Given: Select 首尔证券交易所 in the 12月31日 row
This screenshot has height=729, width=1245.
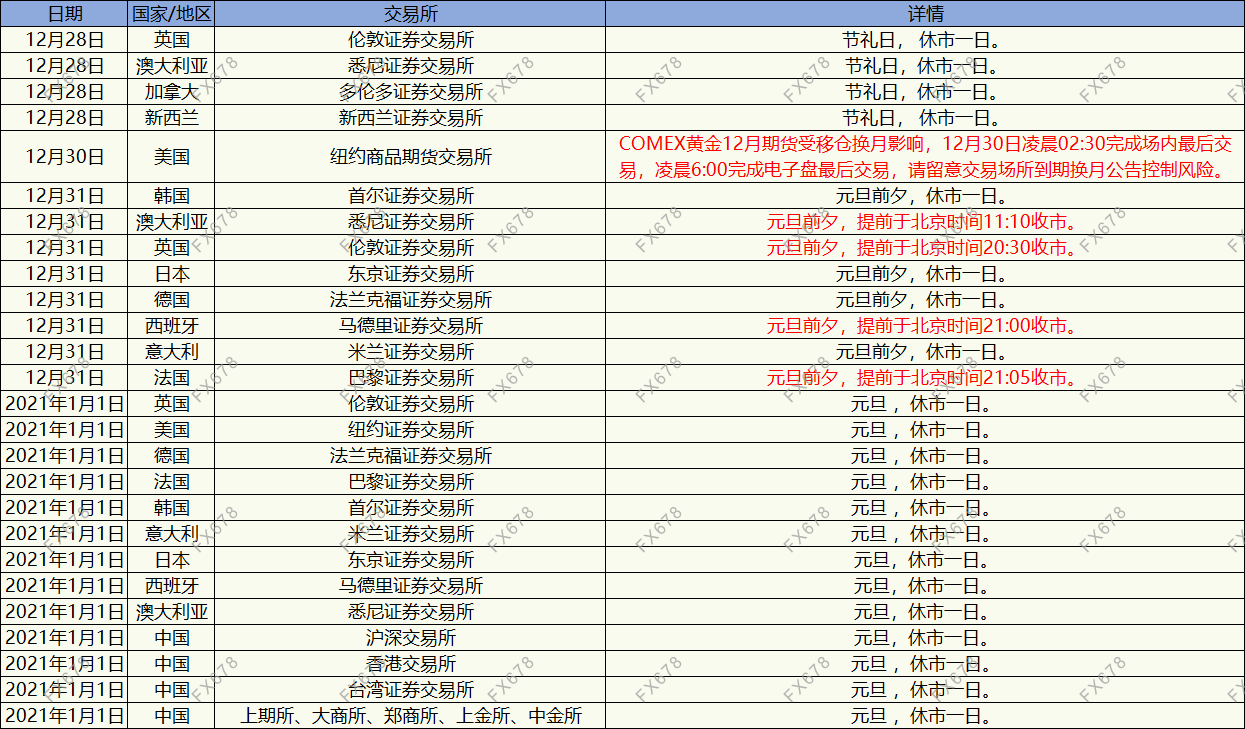Looking at the screenshot, I should click(x=410, y=196).
